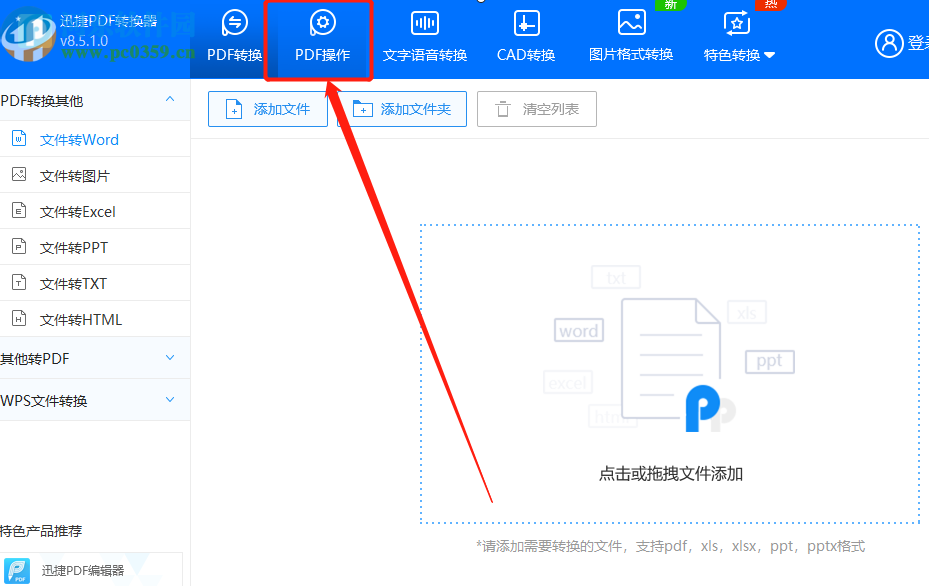Select the 文件转Excel conversion icon
Viewport: 929px width, 586px height.
coord(18,210)
